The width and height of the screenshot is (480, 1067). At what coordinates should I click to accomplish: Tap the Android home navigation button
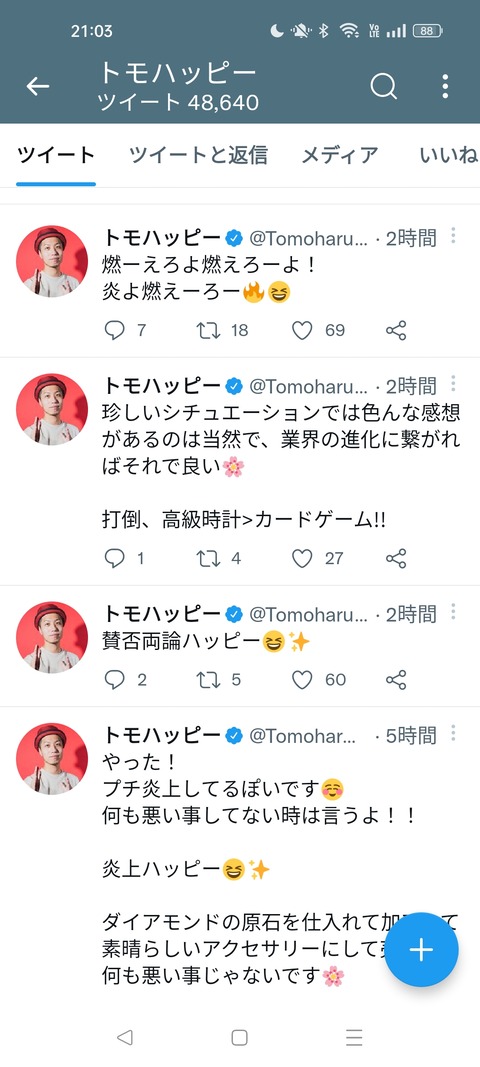240,1037
